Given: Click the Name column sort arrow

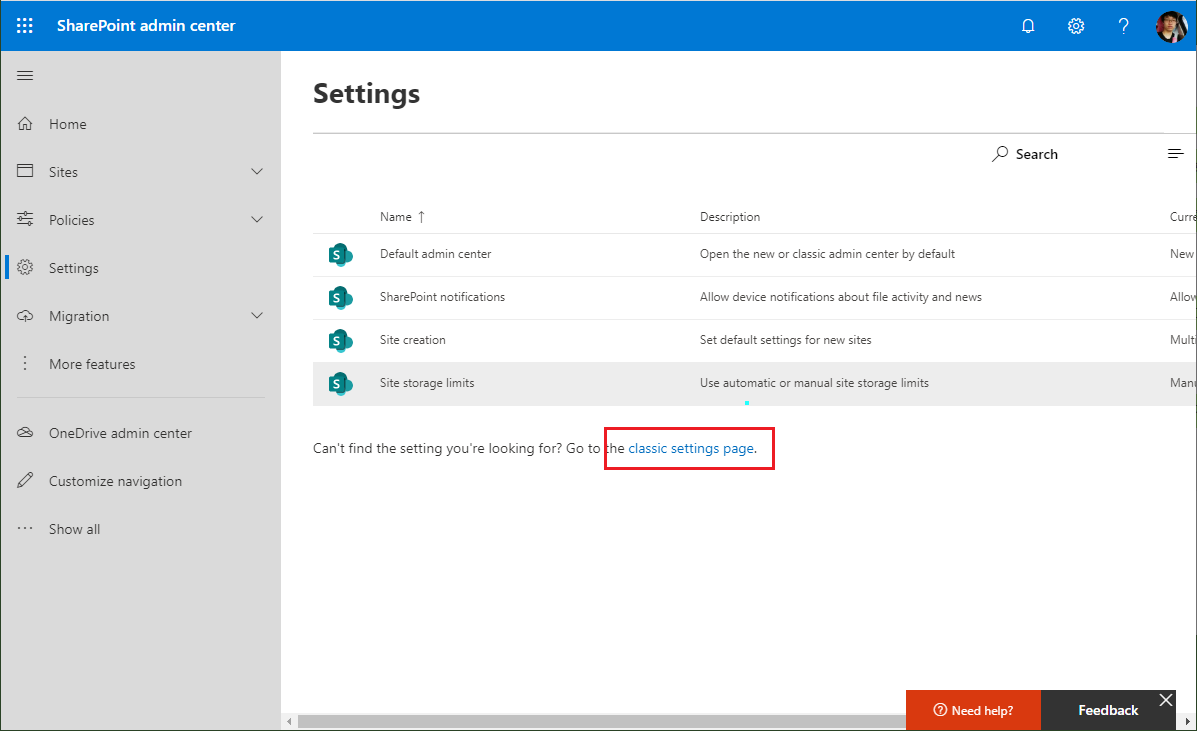Looking at the screenshot, I should (421, 217).
